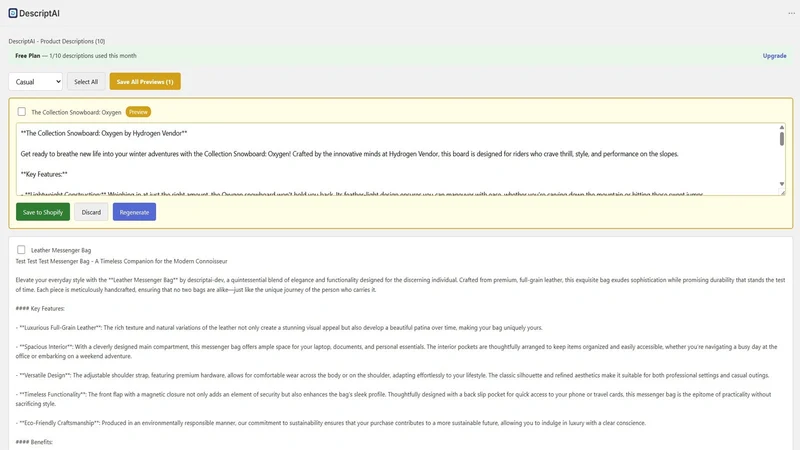This screenshot has height=450, width=800.
Task: Click the DescriptAI logo icon
Action: pos(13,13)
